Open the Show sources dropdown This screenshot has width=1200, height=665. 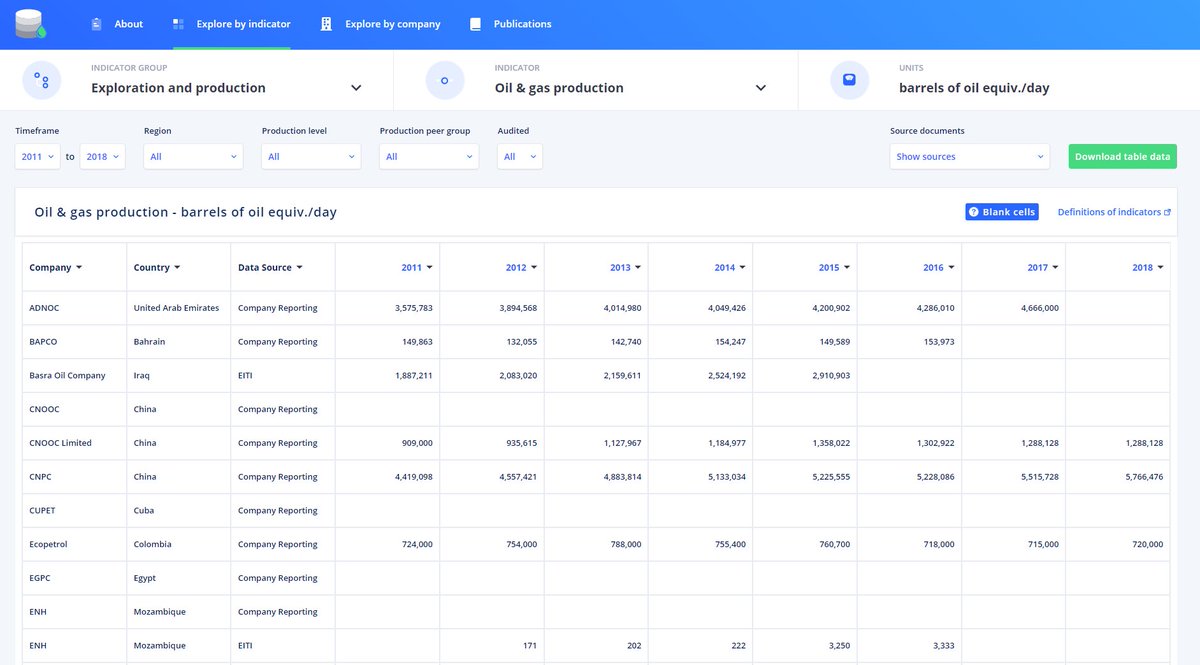pos(970,157)
